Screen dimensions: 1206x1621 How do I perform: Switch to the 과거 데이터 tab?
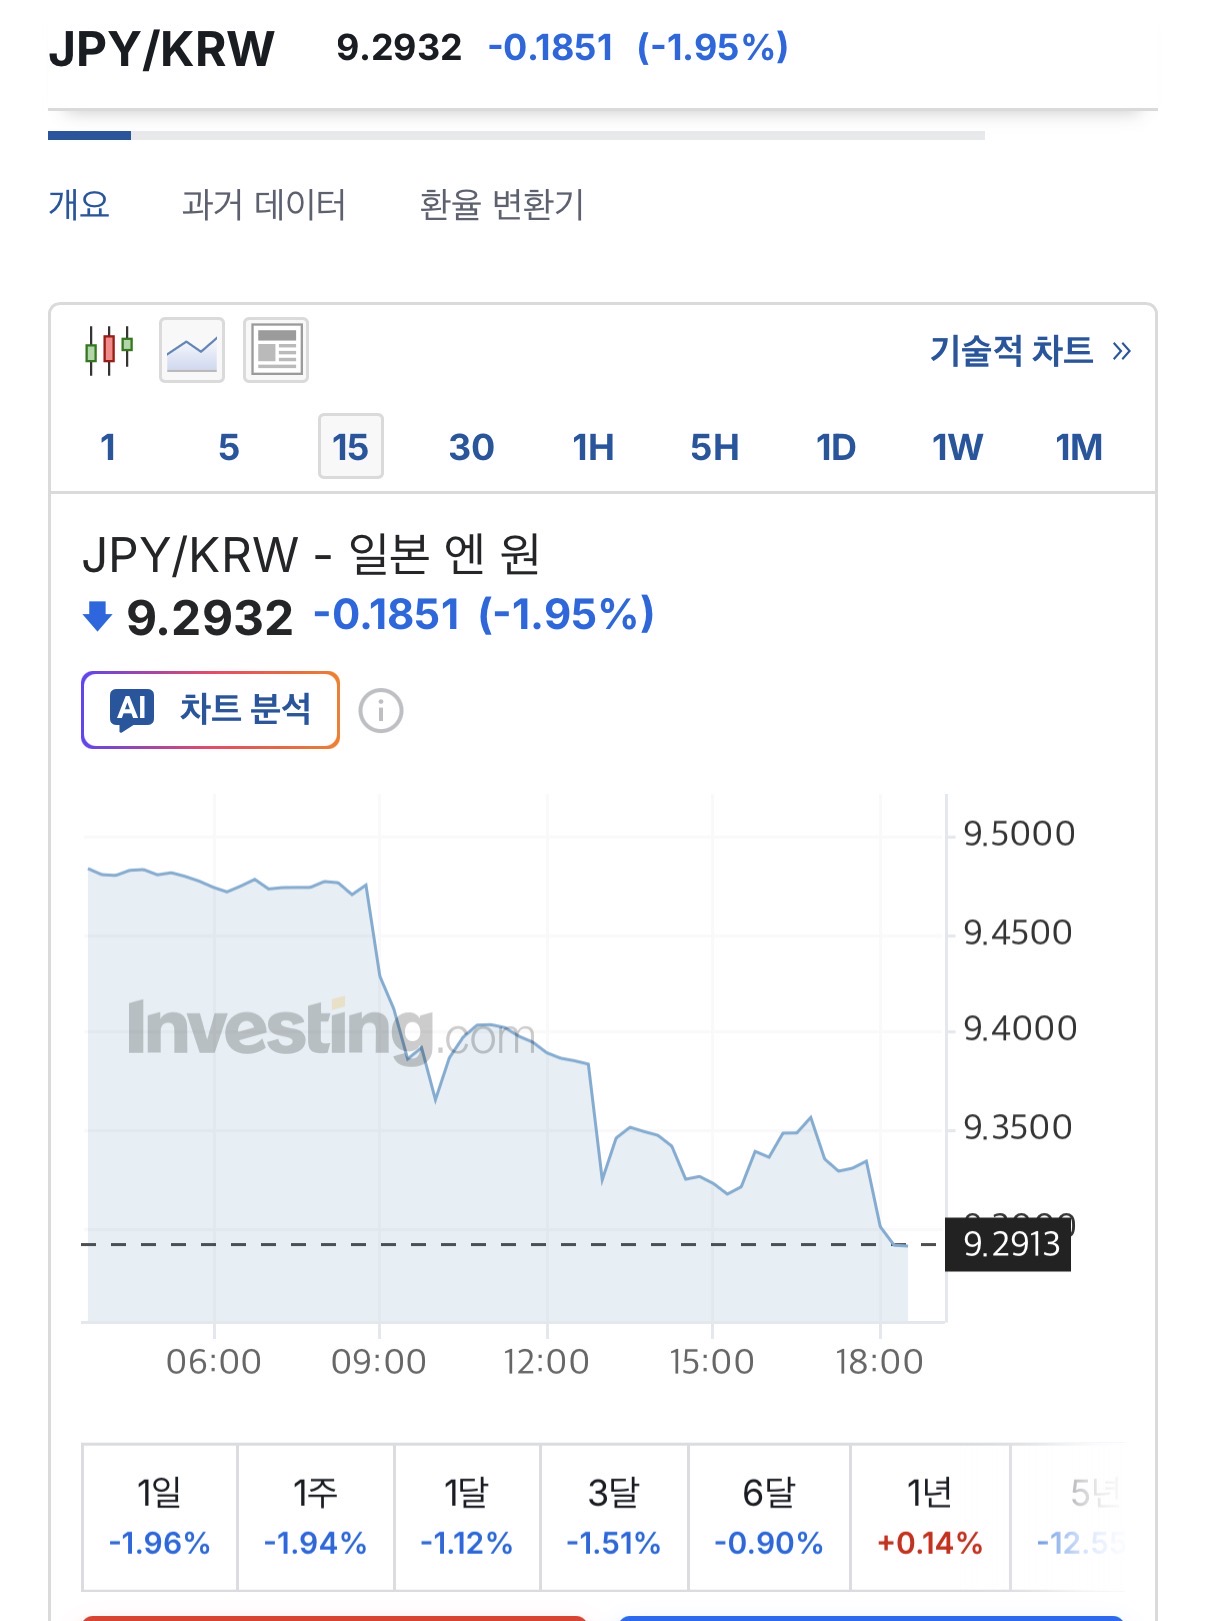coord(264,205)
